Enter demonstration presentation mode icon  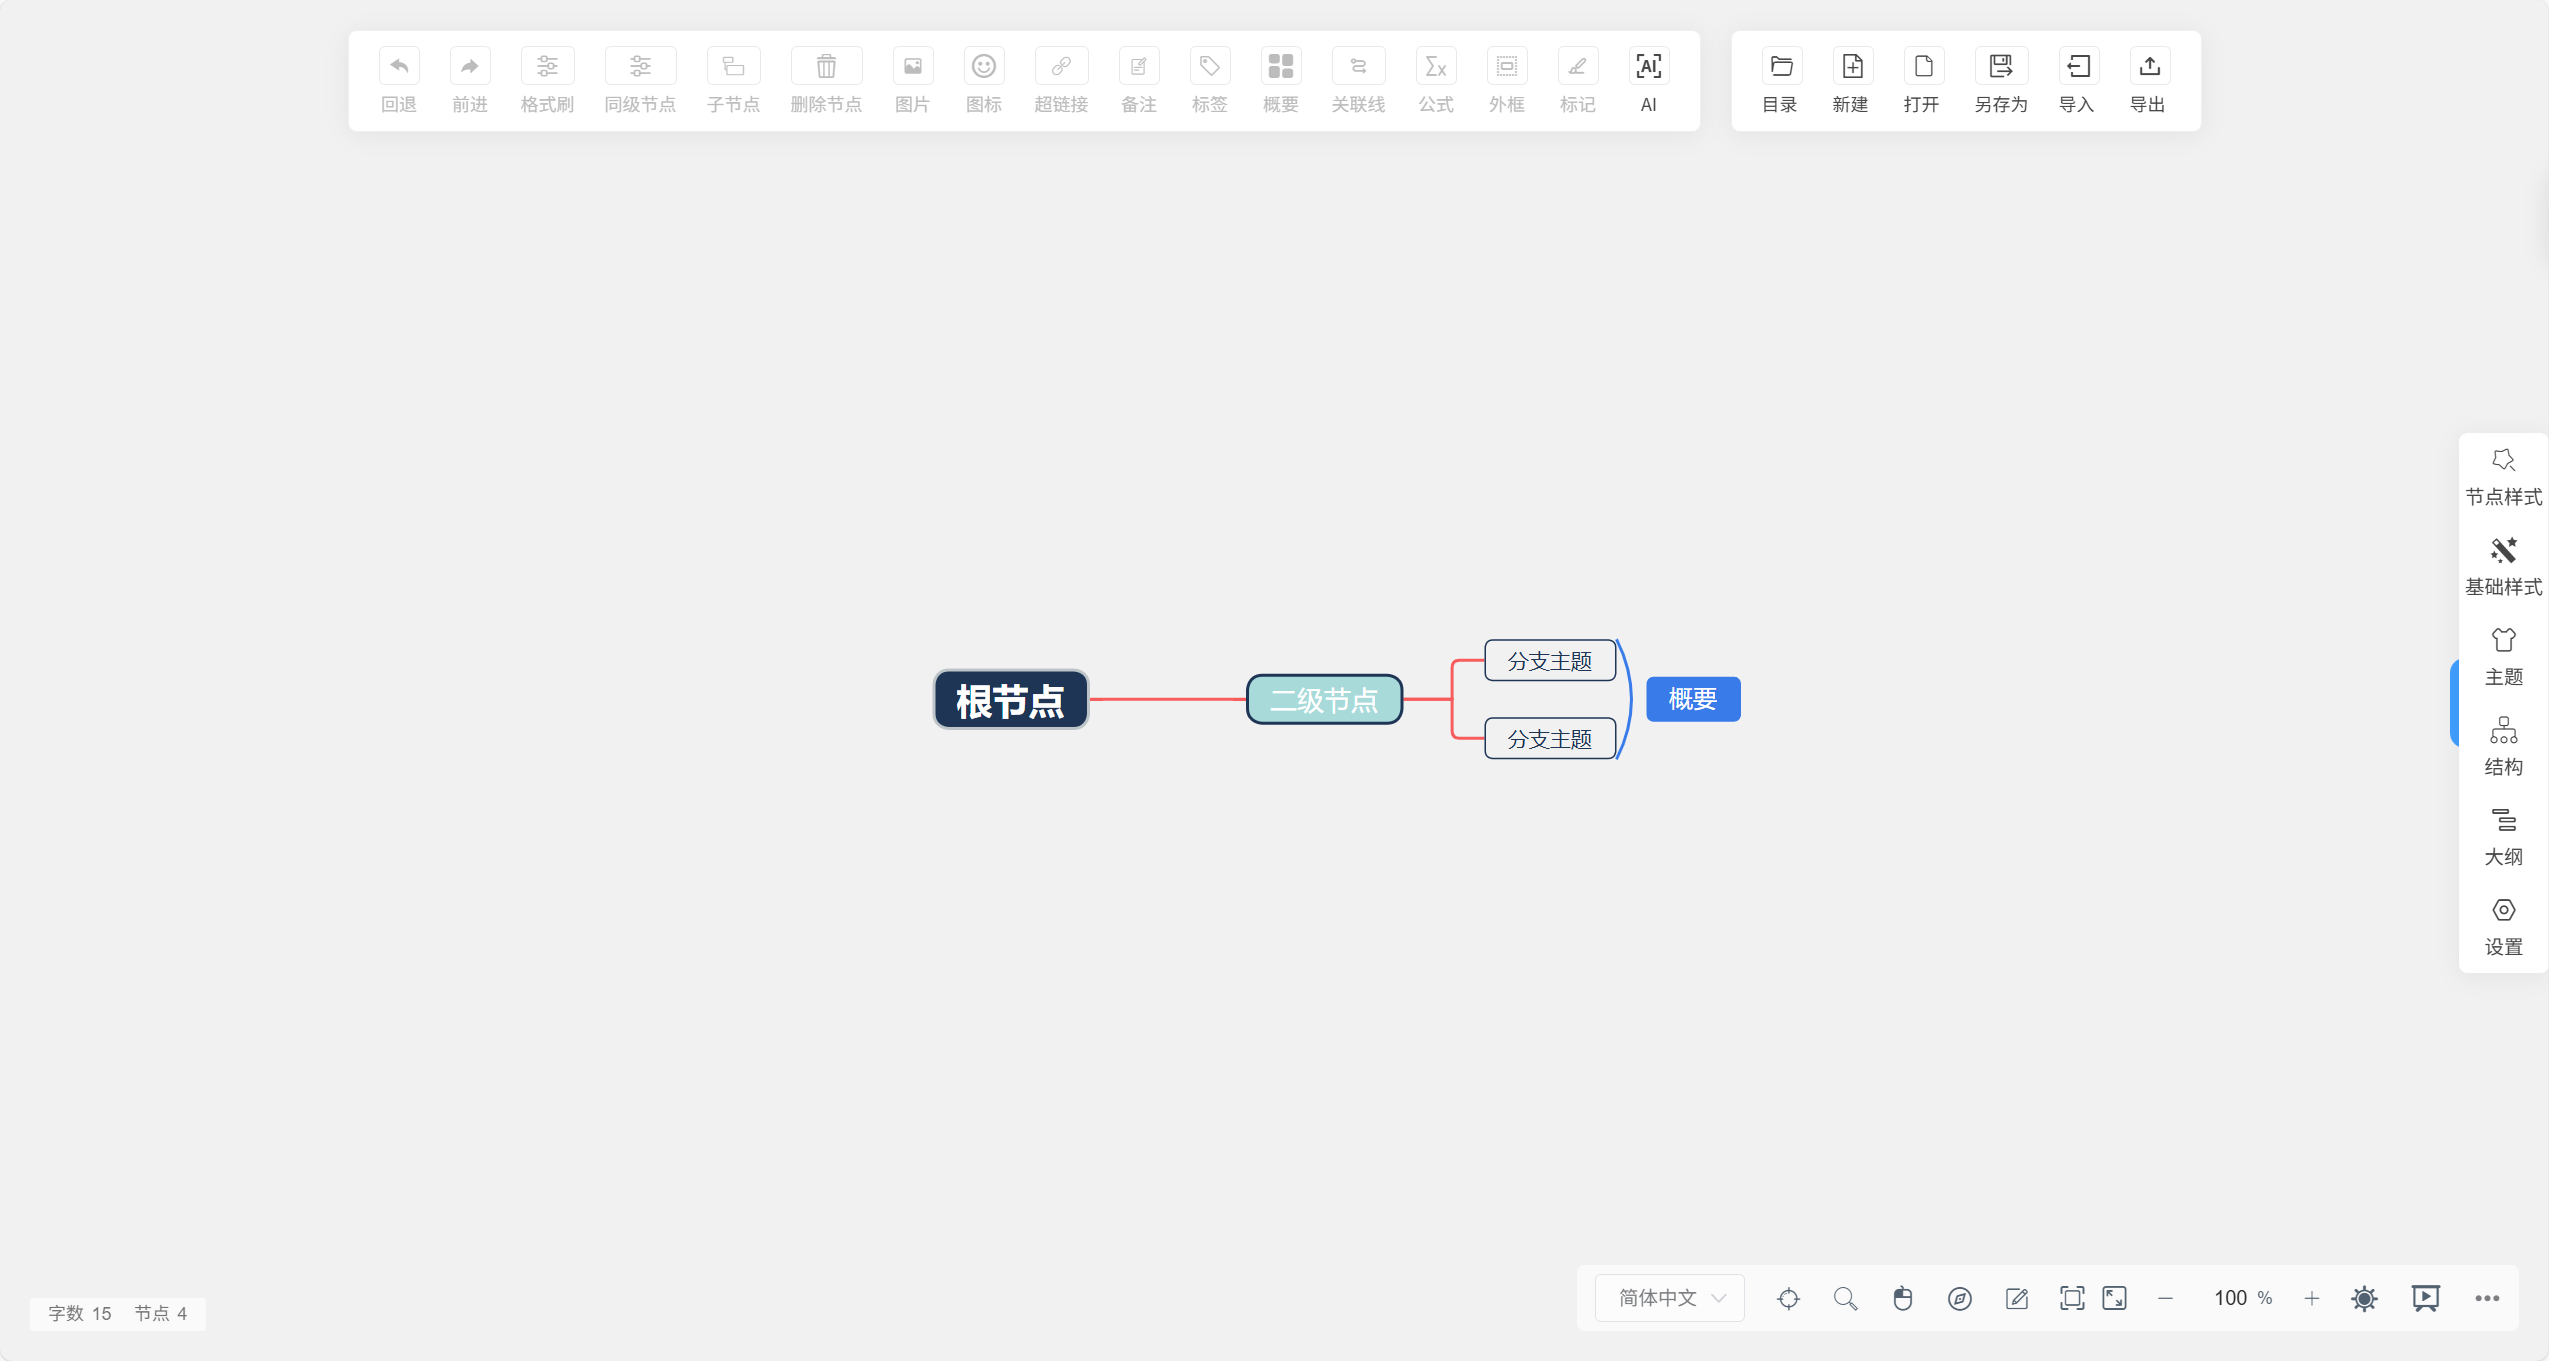click(x=2425, y=1299)
